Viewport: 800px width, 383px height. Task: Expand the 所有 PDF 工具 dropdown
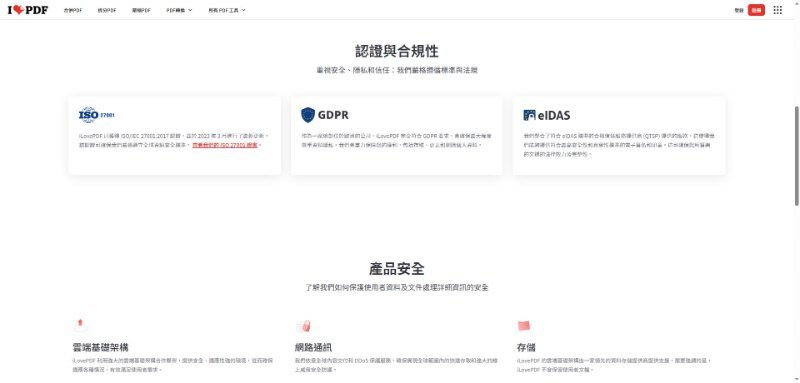(227, 10)
